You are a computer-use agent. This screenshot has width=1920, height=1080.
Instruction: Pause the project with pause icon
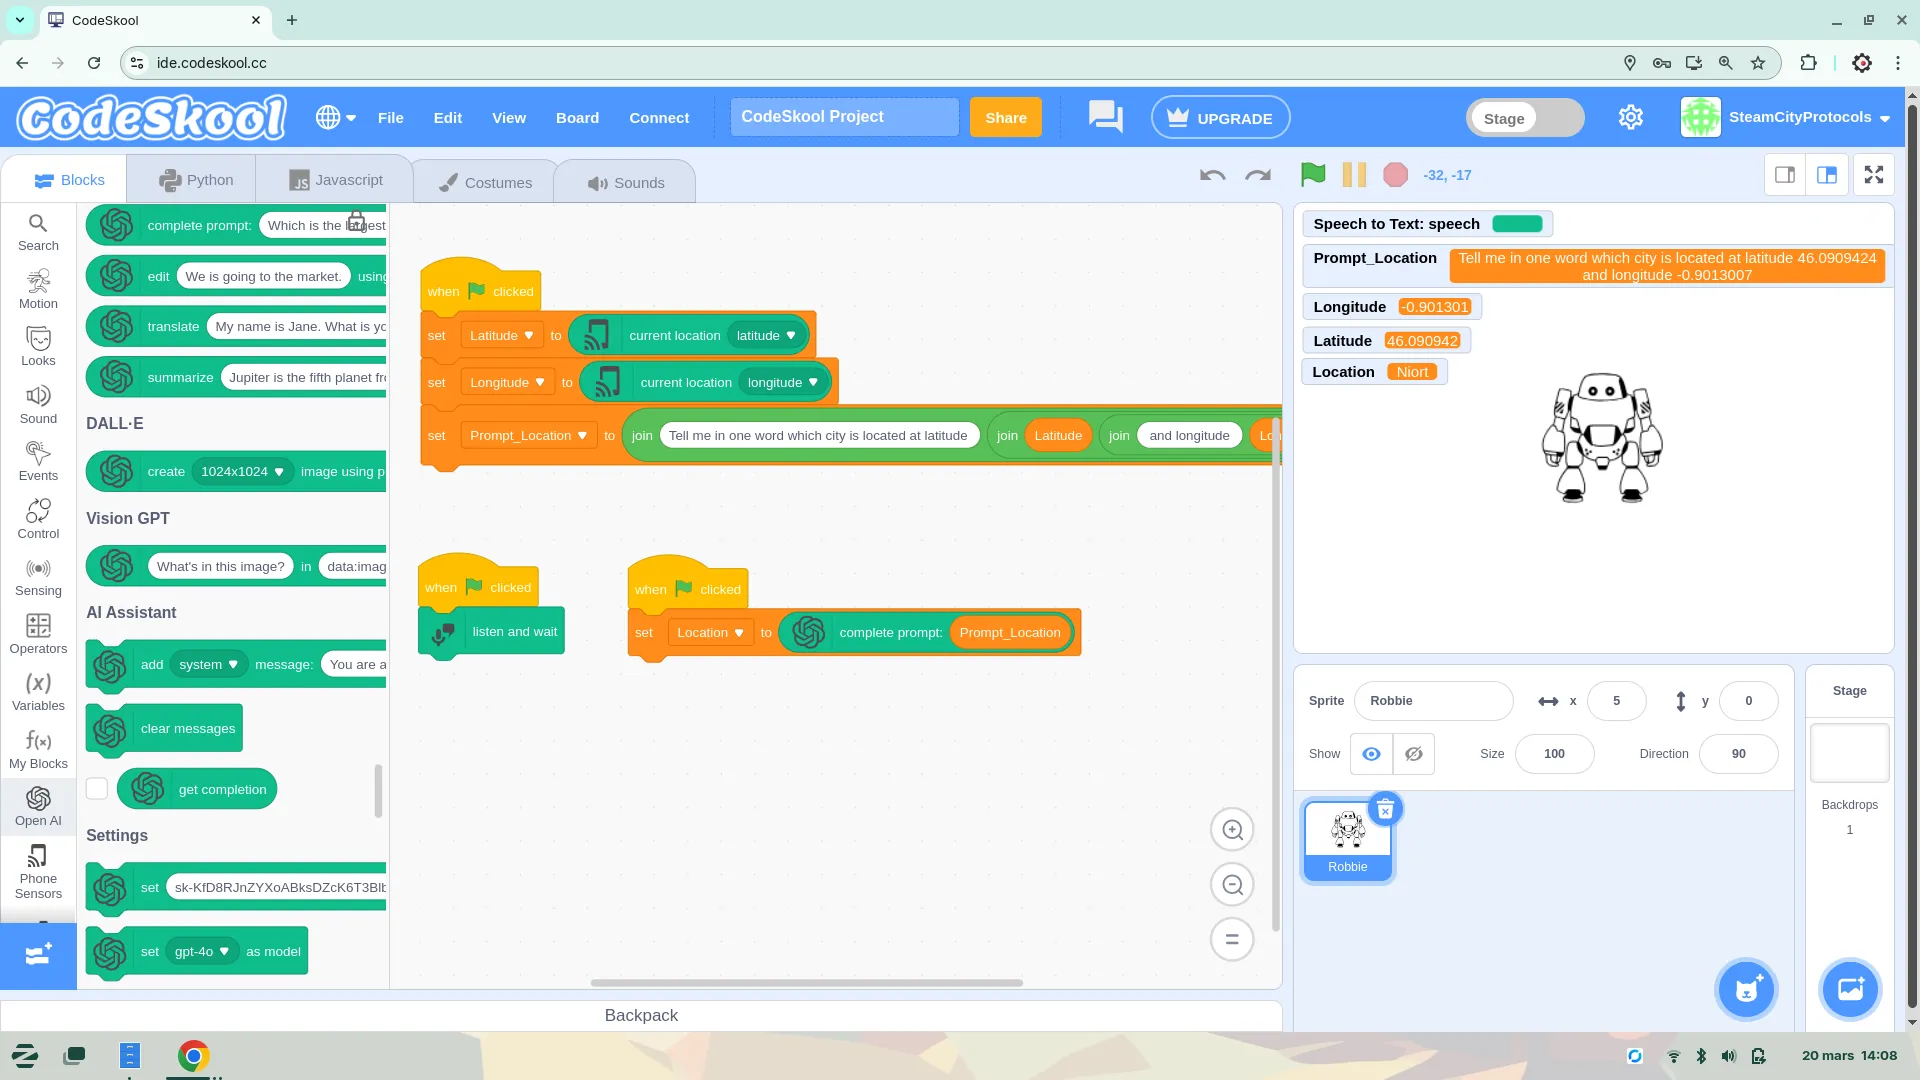pyautogui.click(x=1354, y=175)
